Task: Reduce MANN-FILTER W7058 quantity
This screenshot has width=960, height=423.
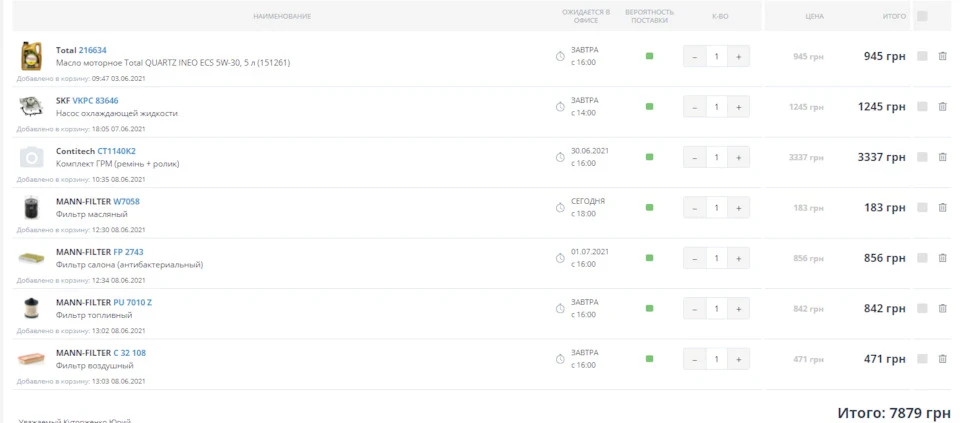Action: [x=694, y=208]
